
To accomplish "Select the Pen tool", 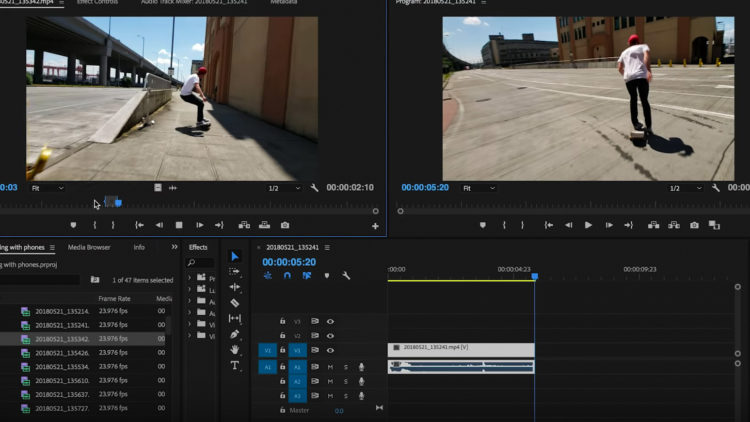I will point(234,334).
